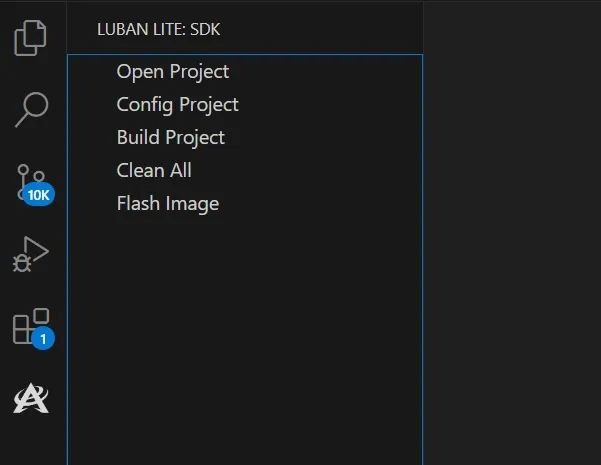This screenshot has height=465, width=601.
Task: Select Open Project in the SDK list
Action: (173, 72)
